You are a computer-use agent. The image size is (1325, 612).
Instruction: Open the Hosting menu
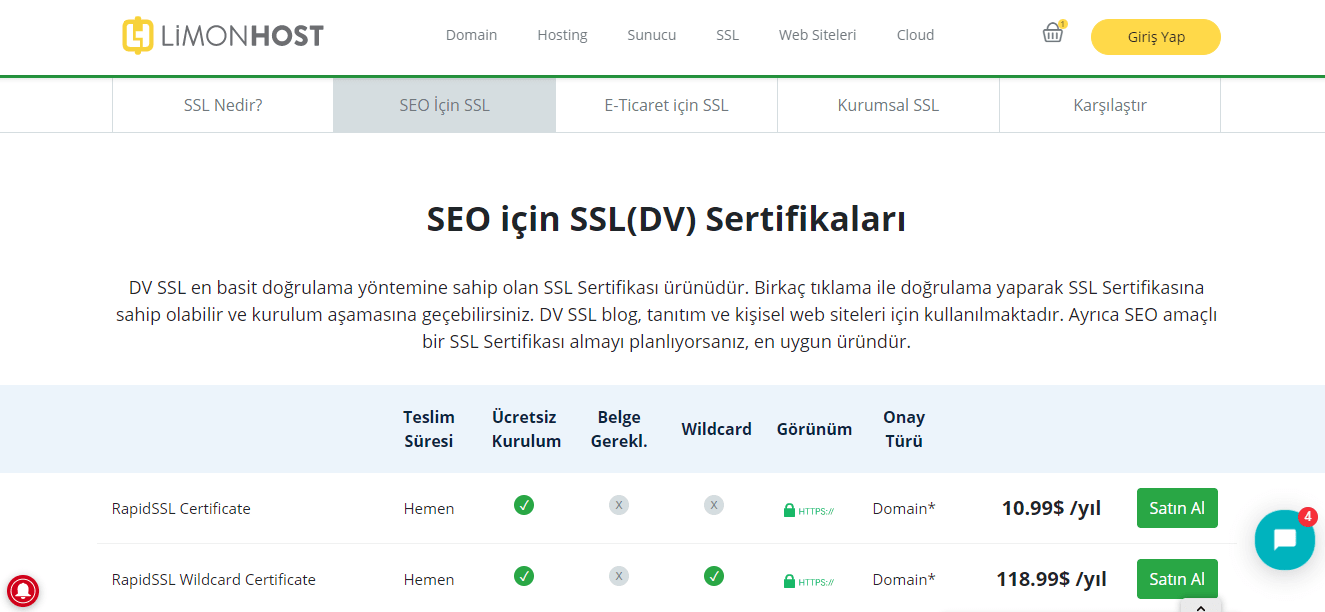562,35
